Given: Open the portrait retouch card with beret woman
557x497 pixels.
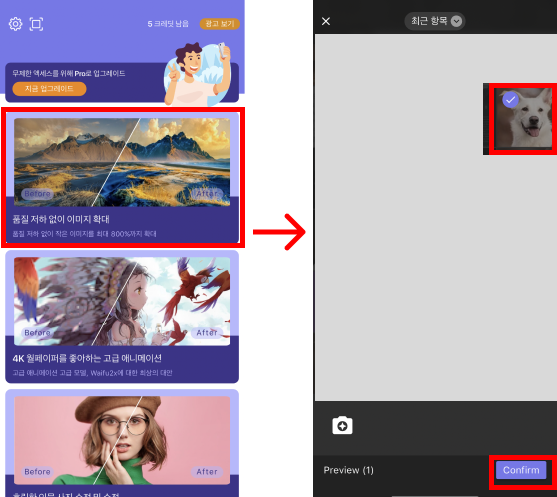Looking at the screenshot, I should [x=122, y=443].
